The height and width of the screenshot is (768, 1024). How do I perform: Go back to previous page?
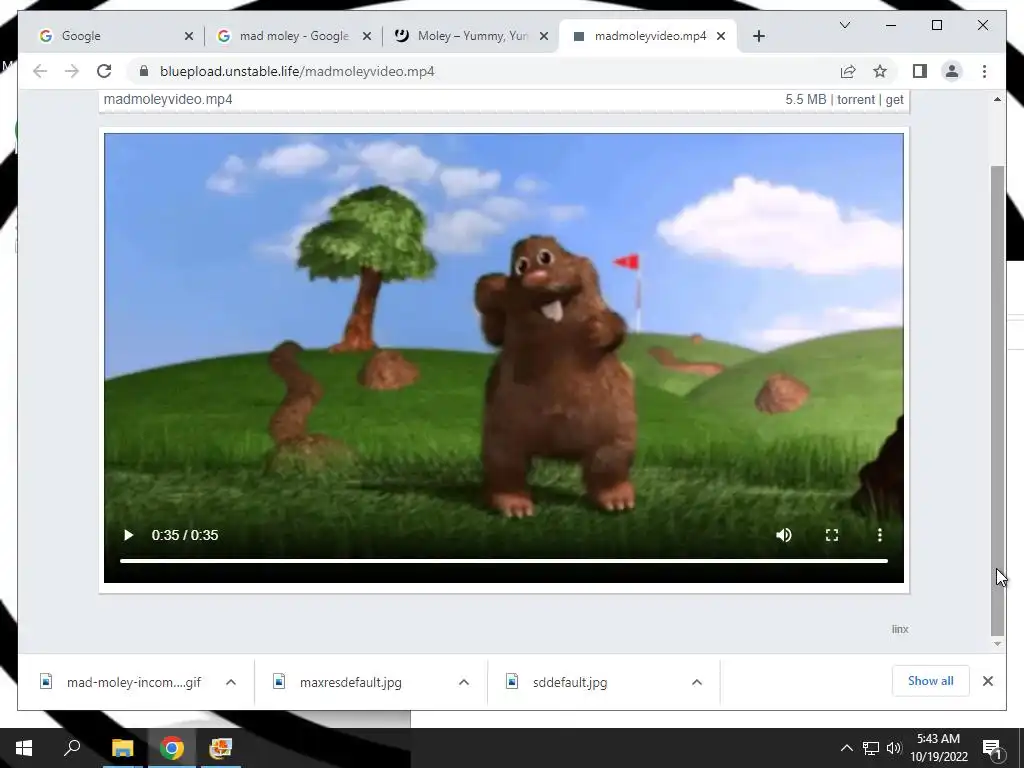[40, 71]
